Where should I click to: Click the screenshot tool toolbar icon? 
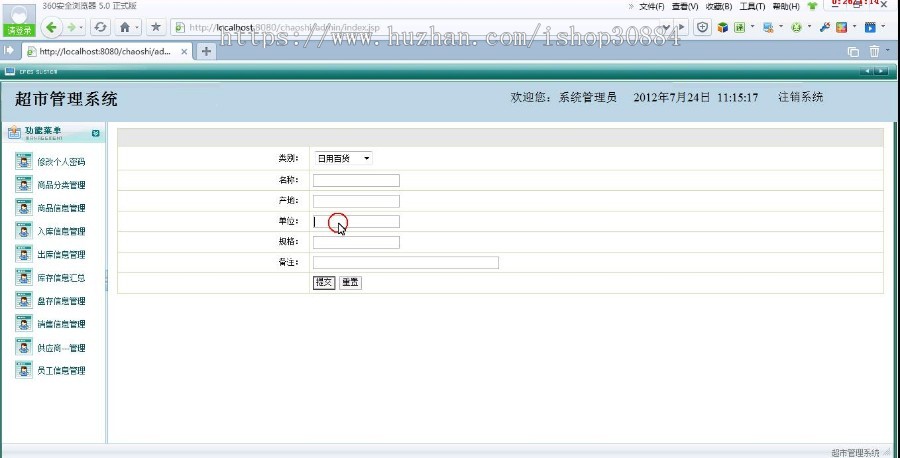click(x=769, y=27)
